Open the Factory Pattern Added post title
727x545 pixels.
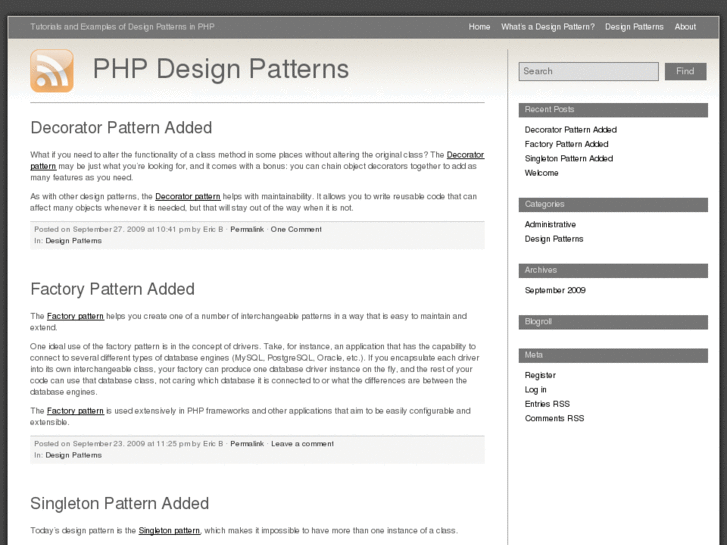point(112,289)
